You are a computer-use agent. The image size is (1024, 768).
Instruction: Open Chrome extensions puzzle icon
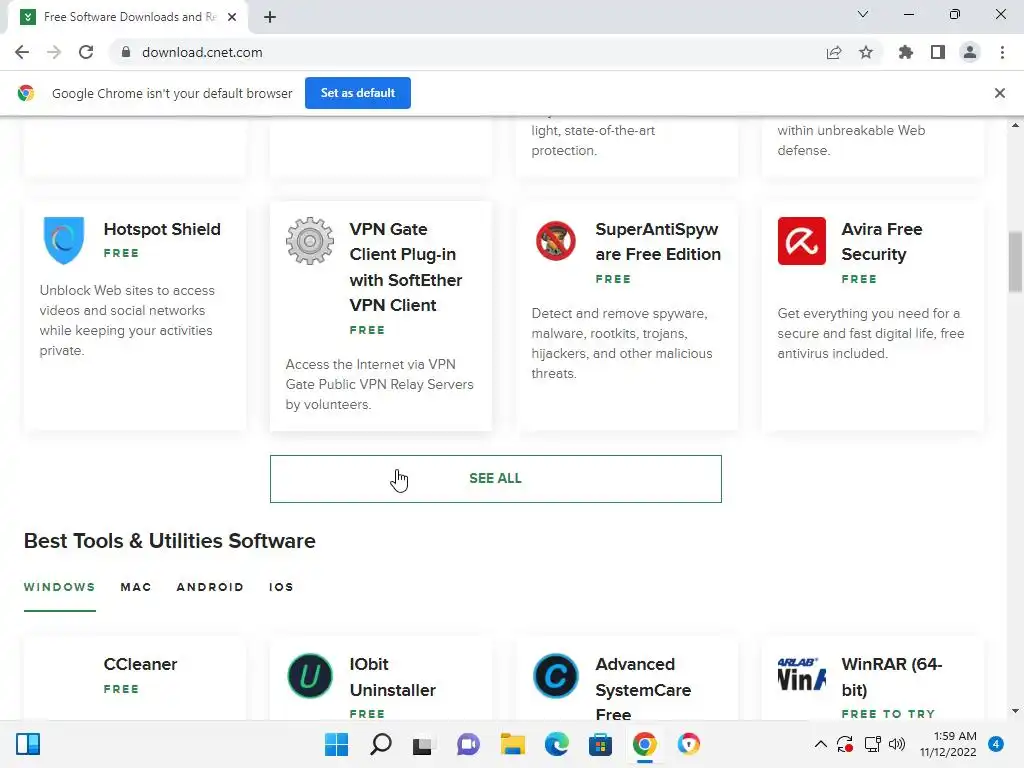(x=906, y=52)
